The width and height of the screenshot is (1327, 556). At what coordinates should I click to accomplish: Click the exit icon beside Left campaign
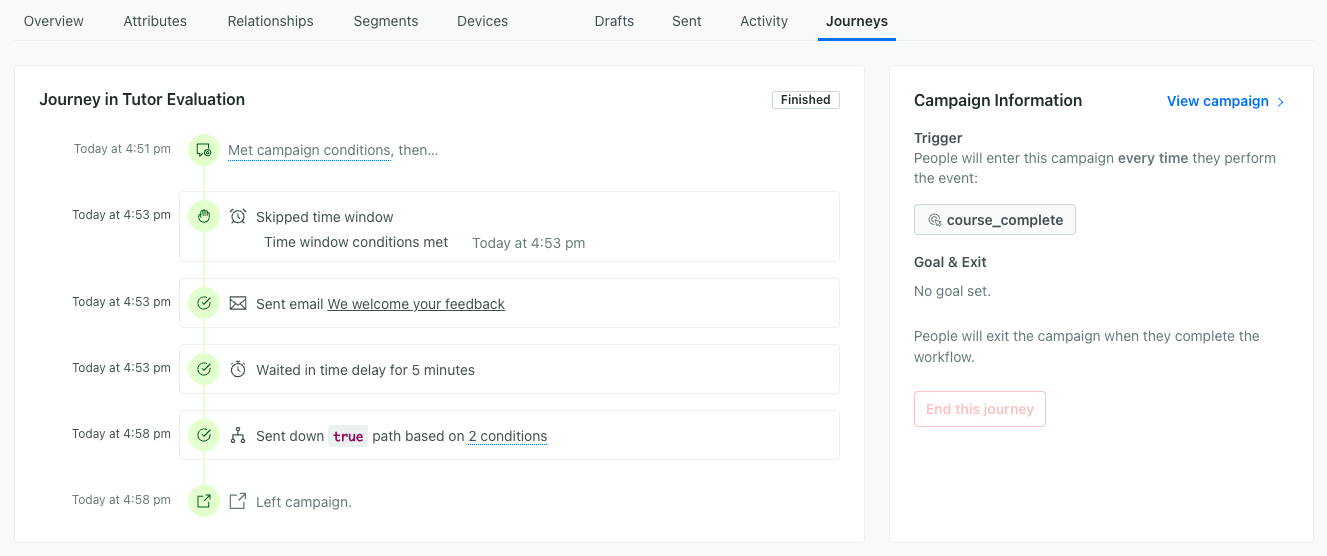click(x=238, y=501)
